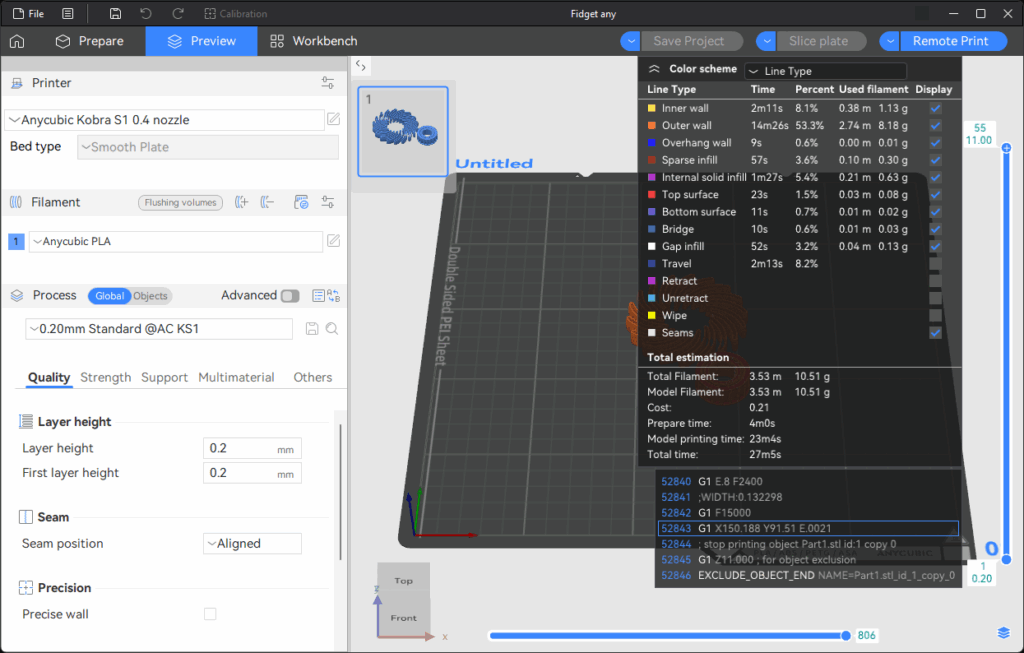Screen dimensions: 1024x653
Task: Toggle the Advanced settings switch
Action: pos(290,296)
